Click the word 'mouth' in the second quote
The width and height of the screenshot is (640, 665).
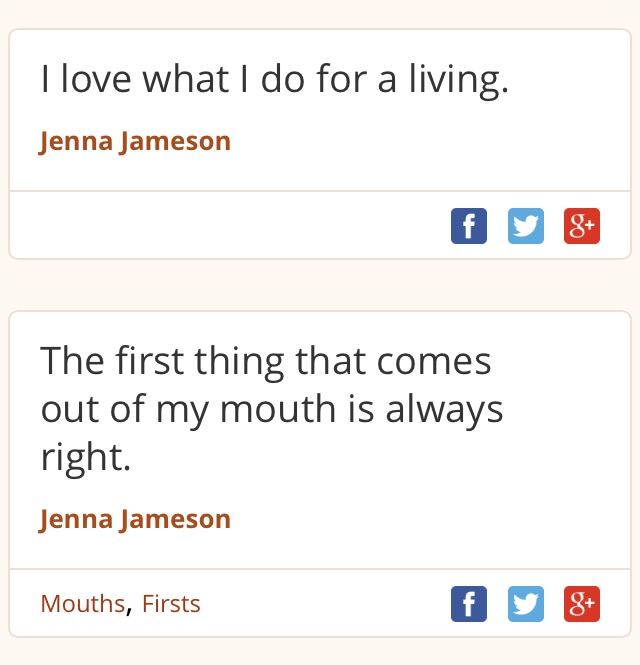point(278,409)
